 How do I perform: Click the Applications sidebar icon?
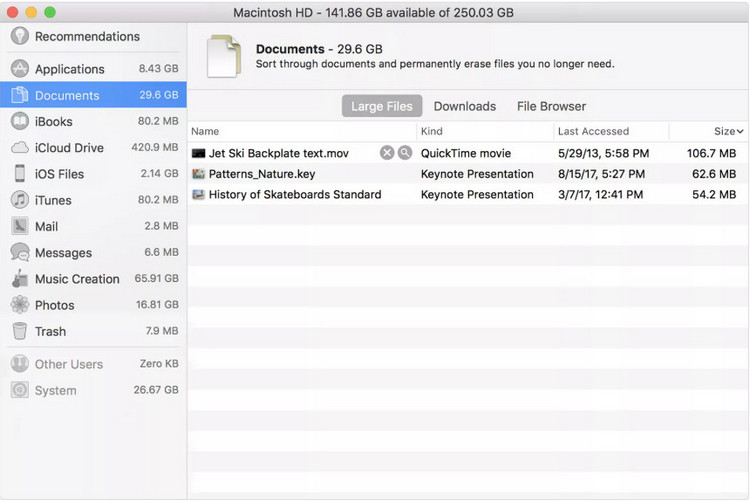(20, 68)
